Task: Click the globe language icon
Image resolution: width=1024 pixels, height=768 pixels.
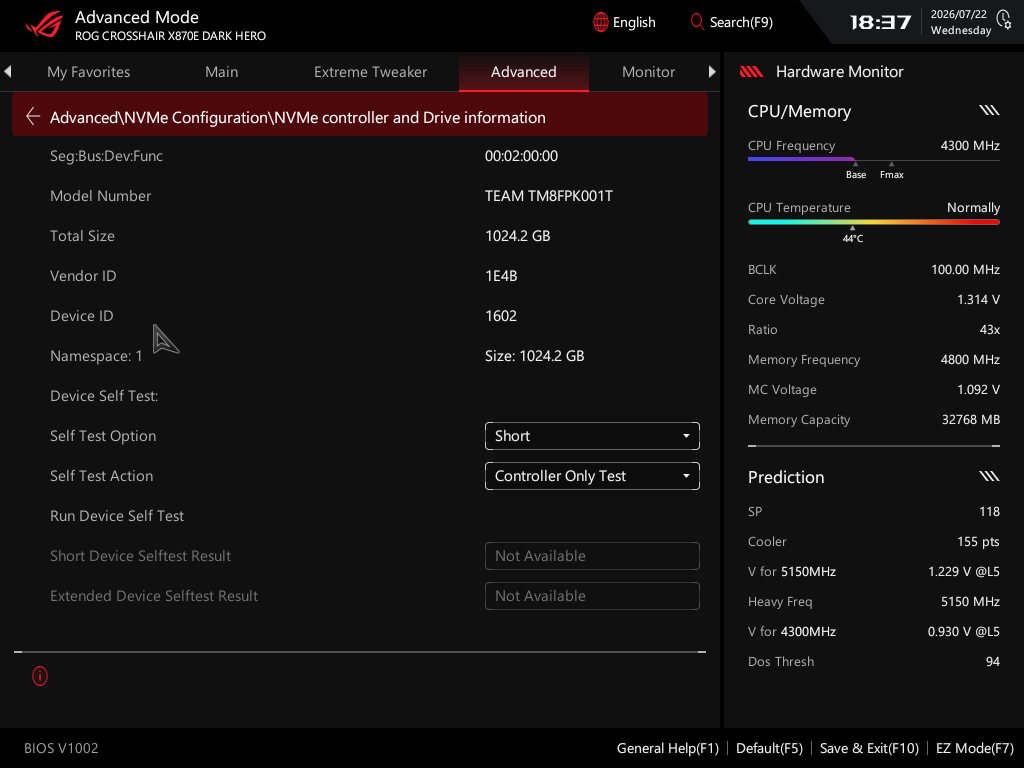Action: click(600, 22)
